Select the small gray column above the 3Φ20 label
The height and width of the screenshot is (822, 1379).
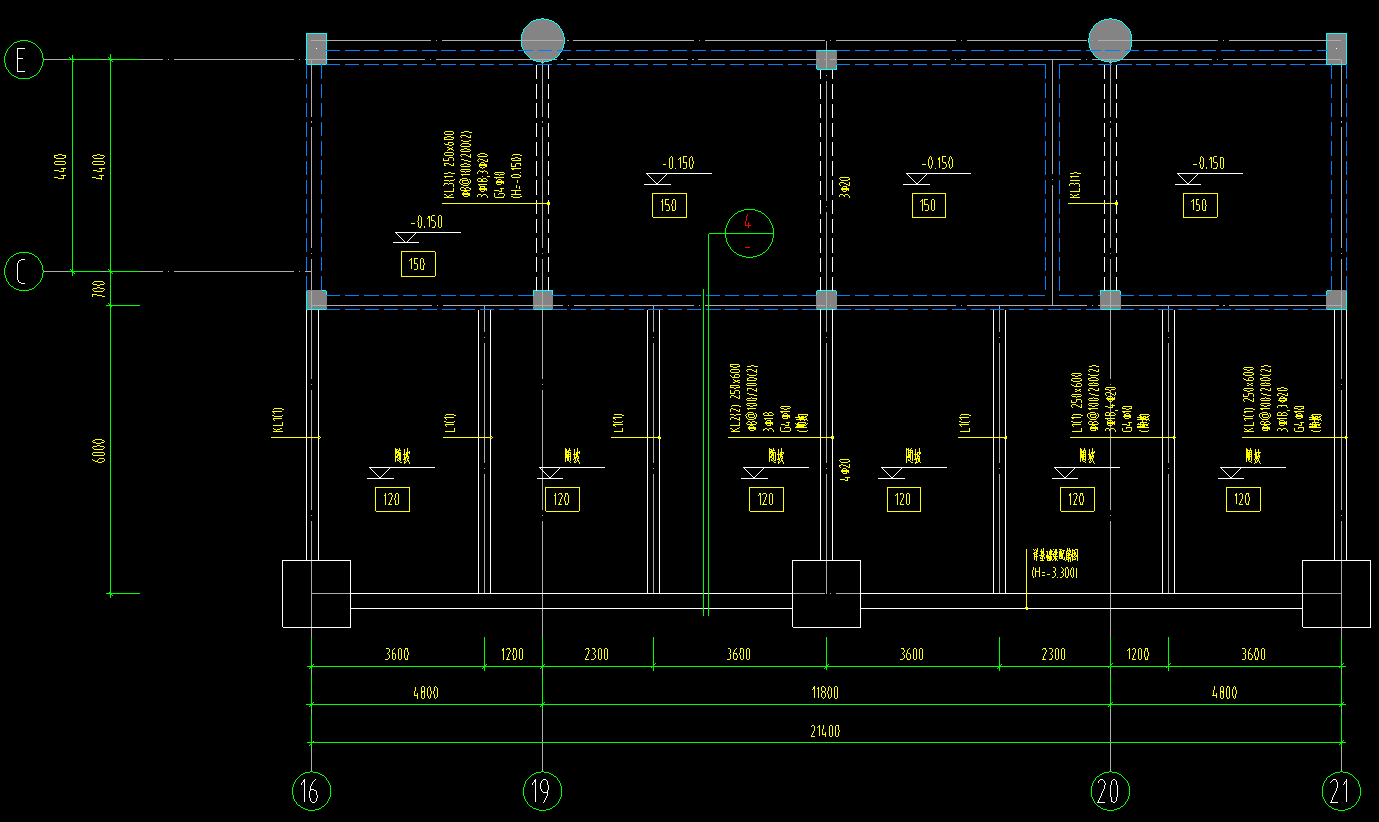point(826,60)
